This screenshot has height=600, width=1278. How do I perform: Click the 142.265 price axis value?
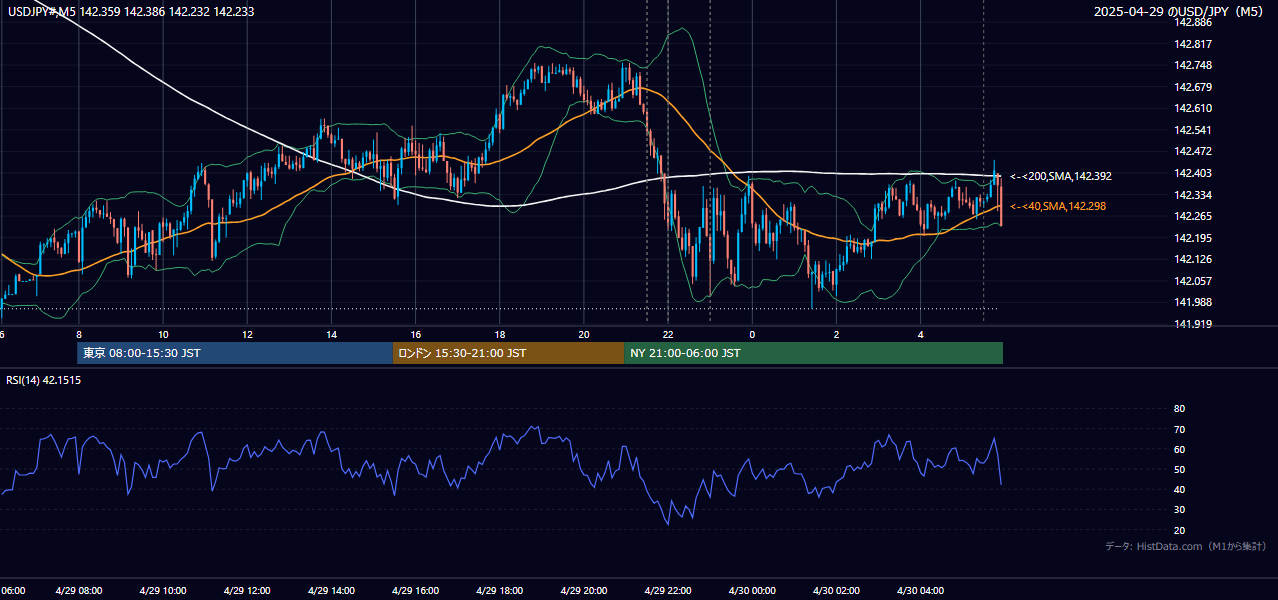tap(1192, 216)
